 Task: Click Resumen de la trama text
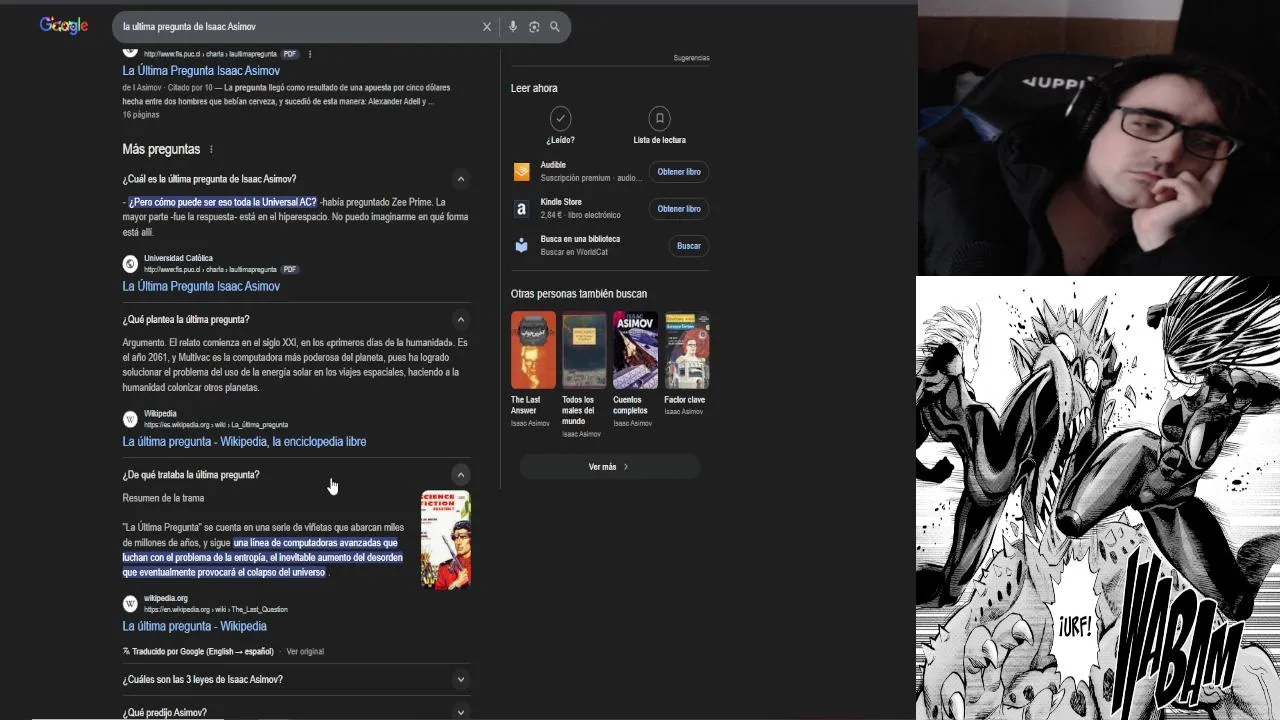[x=163, y=498]
